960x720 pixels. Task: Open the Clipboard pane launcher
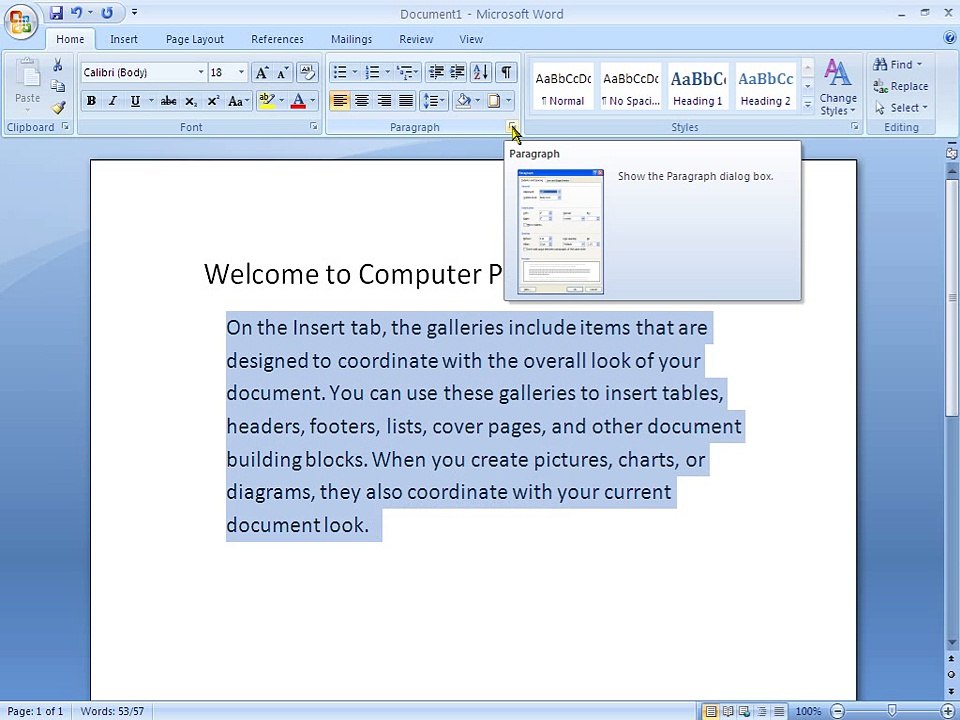[x=65, y=126]
